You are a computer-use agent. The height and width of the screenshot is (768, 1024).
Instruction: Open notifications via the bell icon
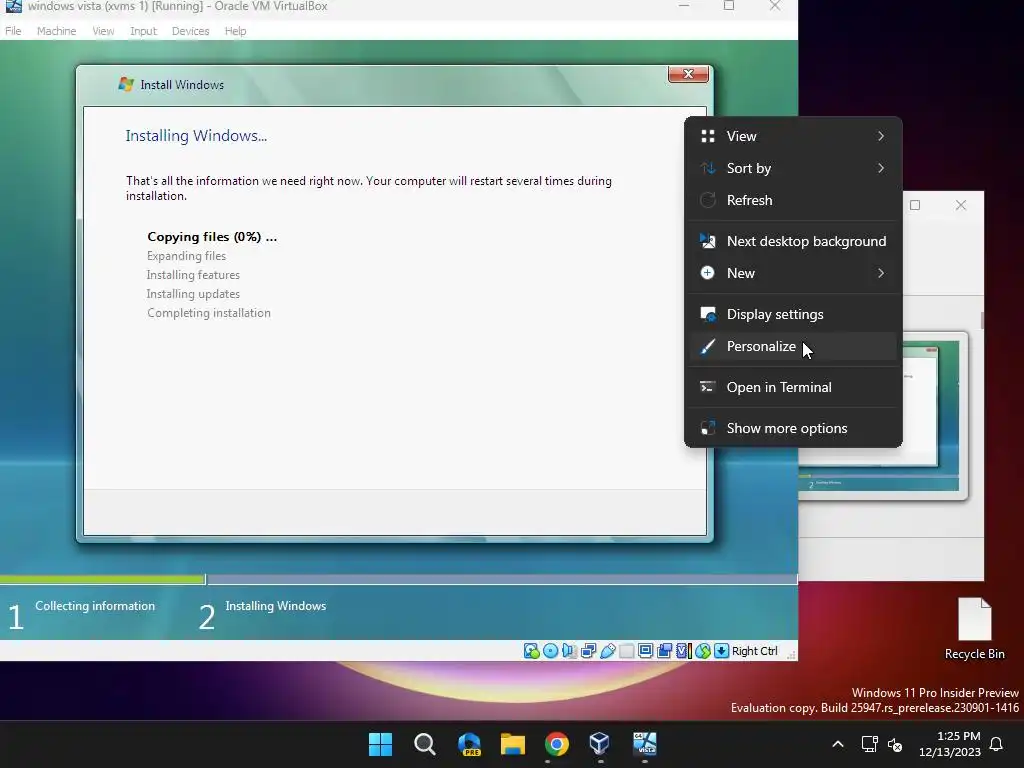(996, 744)
